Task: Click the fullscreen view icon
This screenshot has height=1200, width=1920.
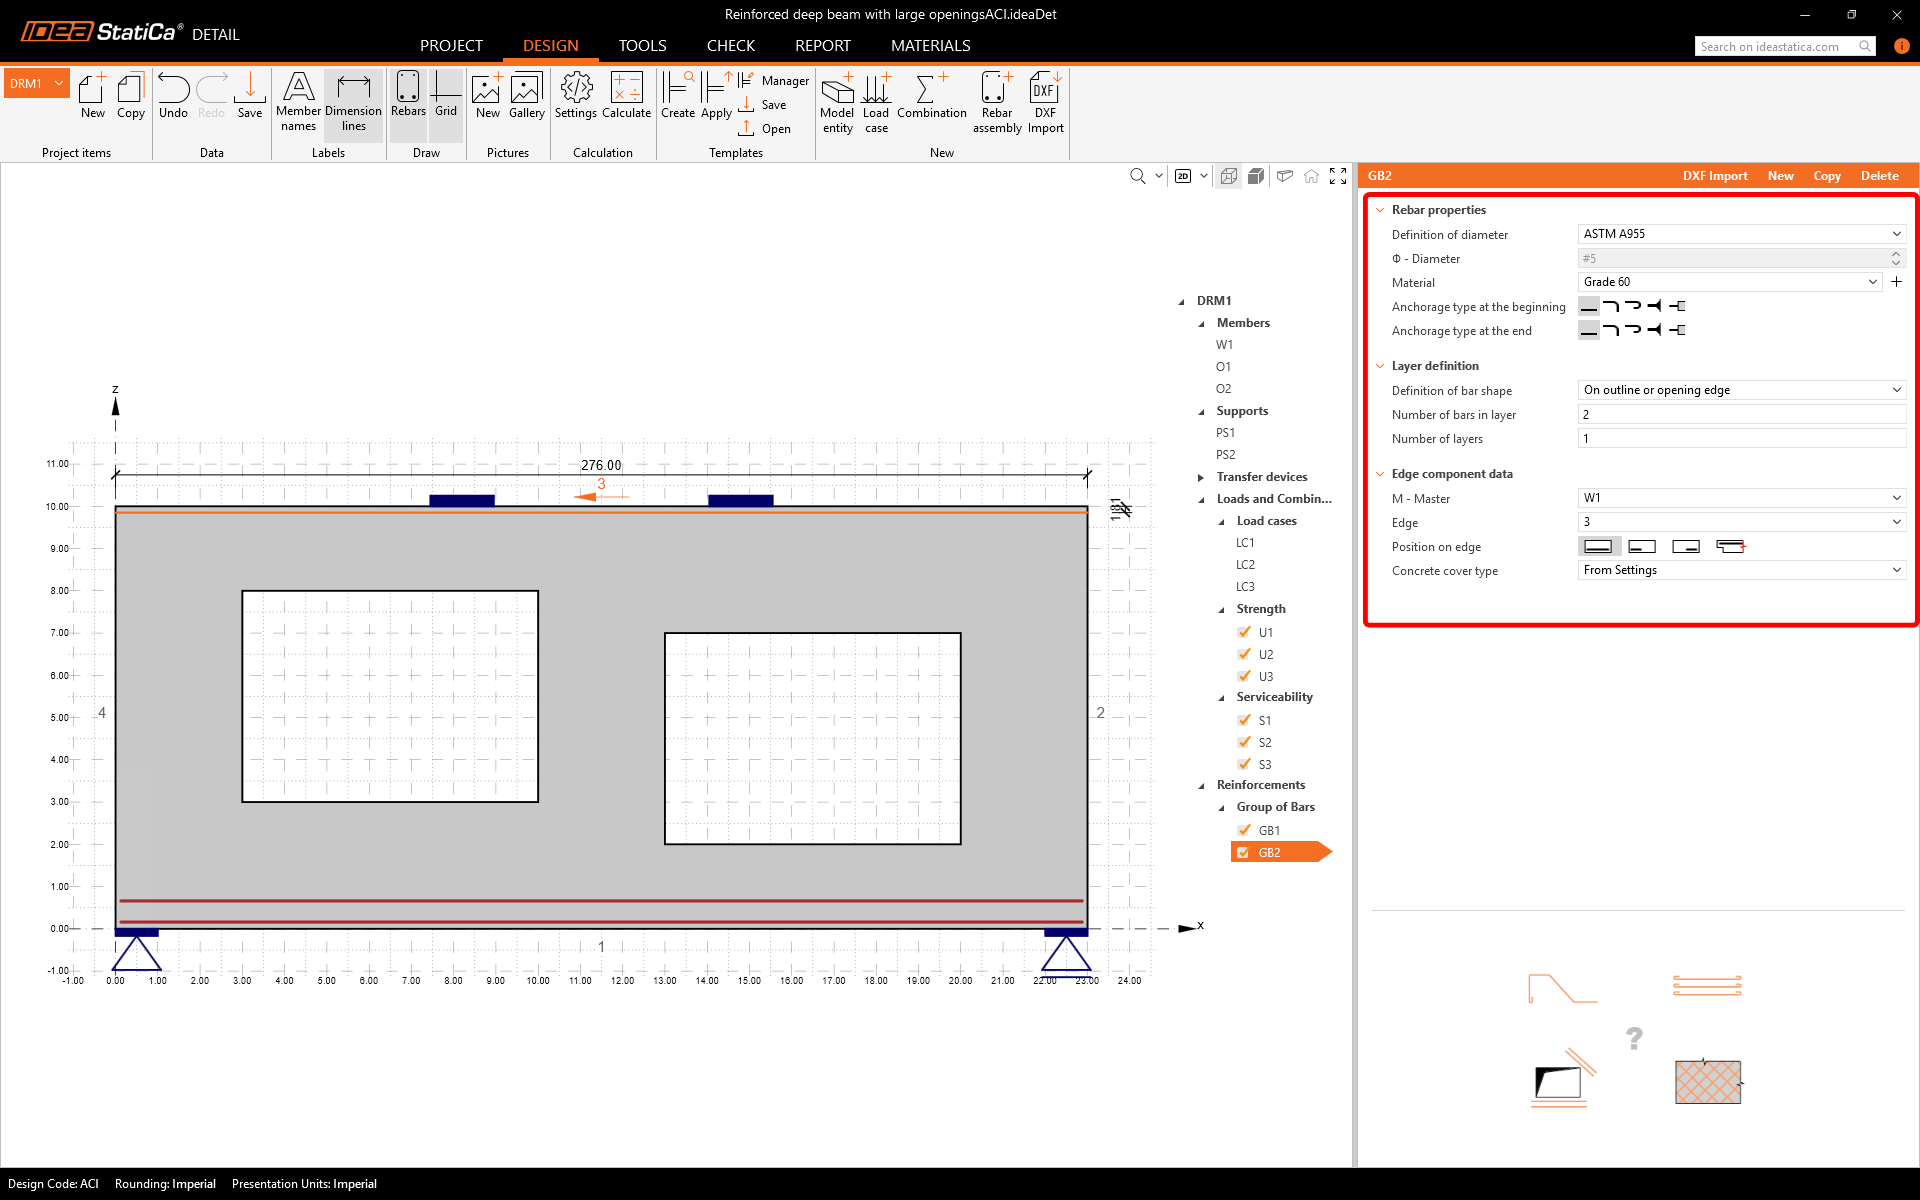Action: (x=1338, y=176)
